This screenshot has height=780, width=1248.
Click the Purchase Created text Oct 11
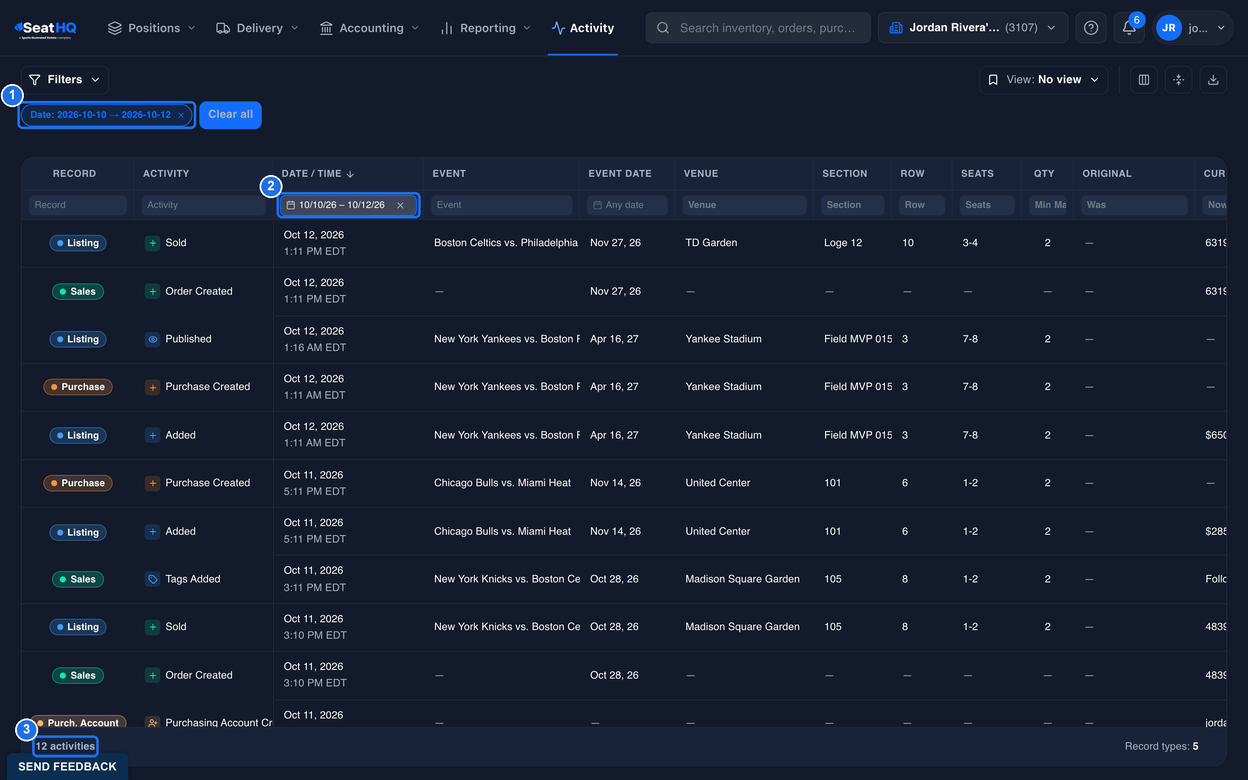(x=208, y=483)
